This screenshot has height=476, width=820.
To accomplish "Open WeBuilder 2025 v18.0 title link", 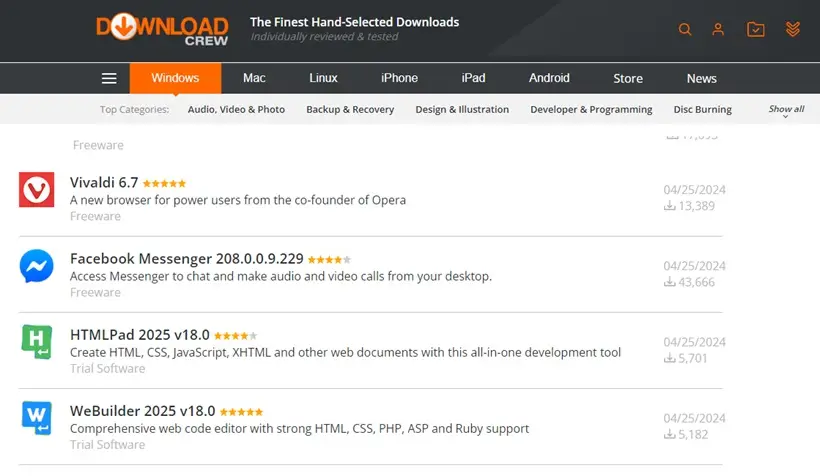I will tap(143, 411).
